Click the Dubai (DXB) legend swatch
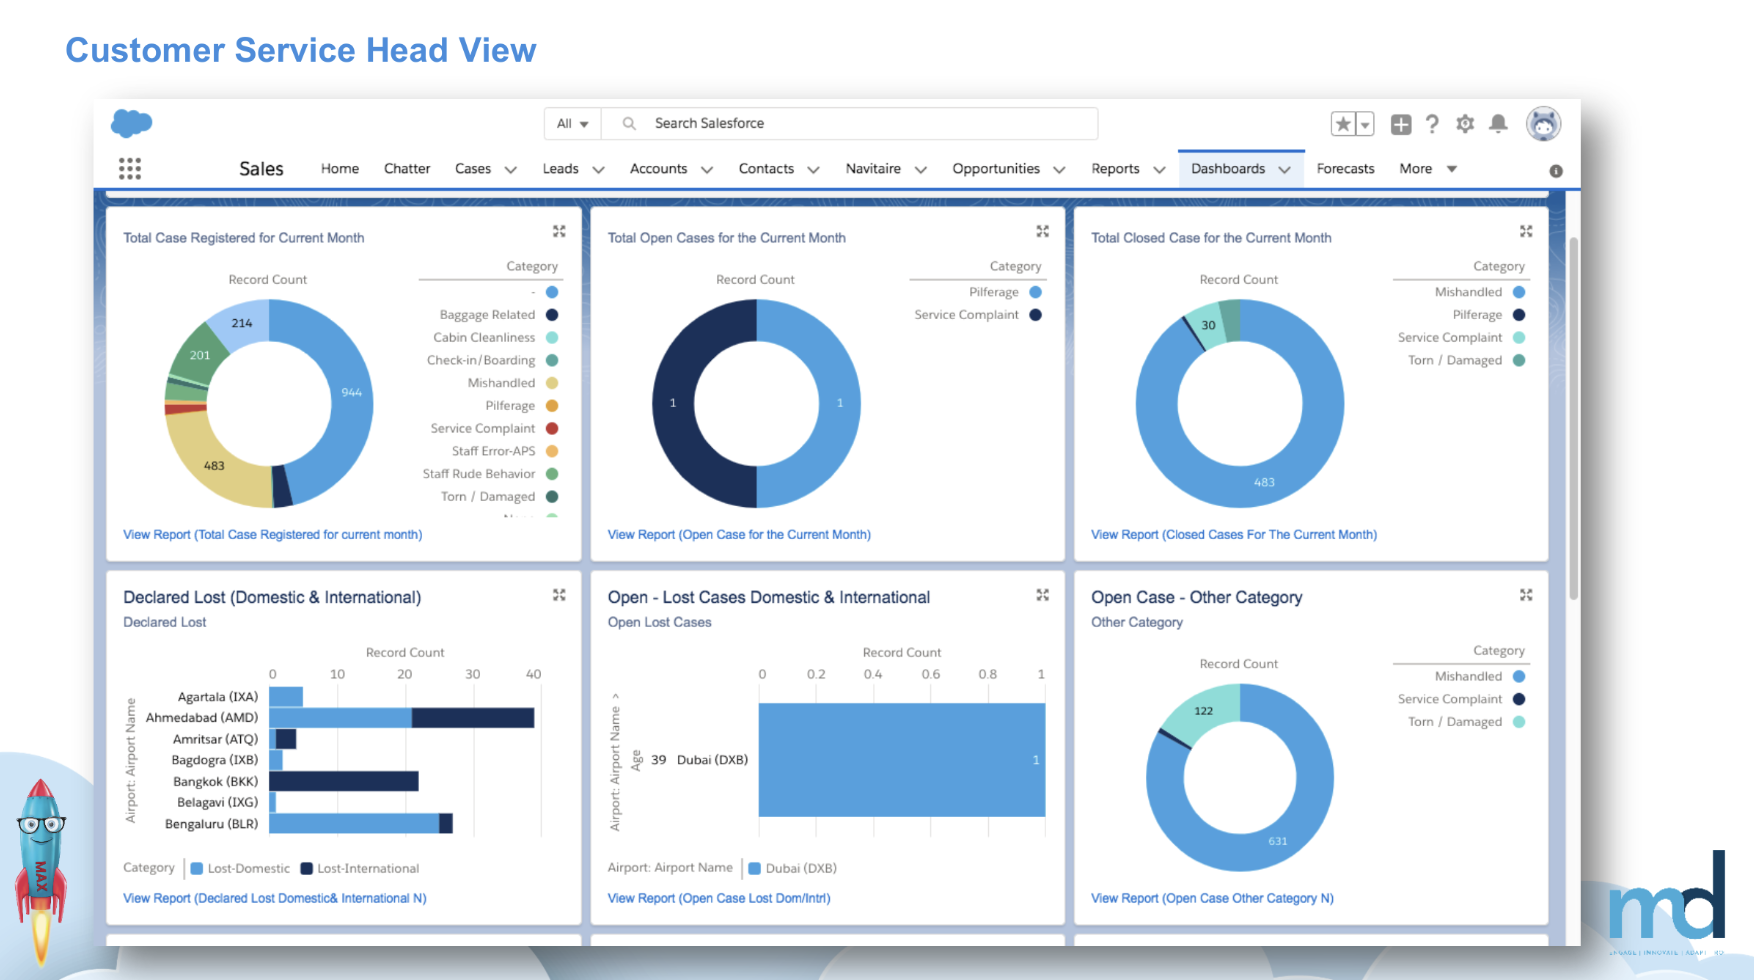1754x980 pixels. pos(755,869)
